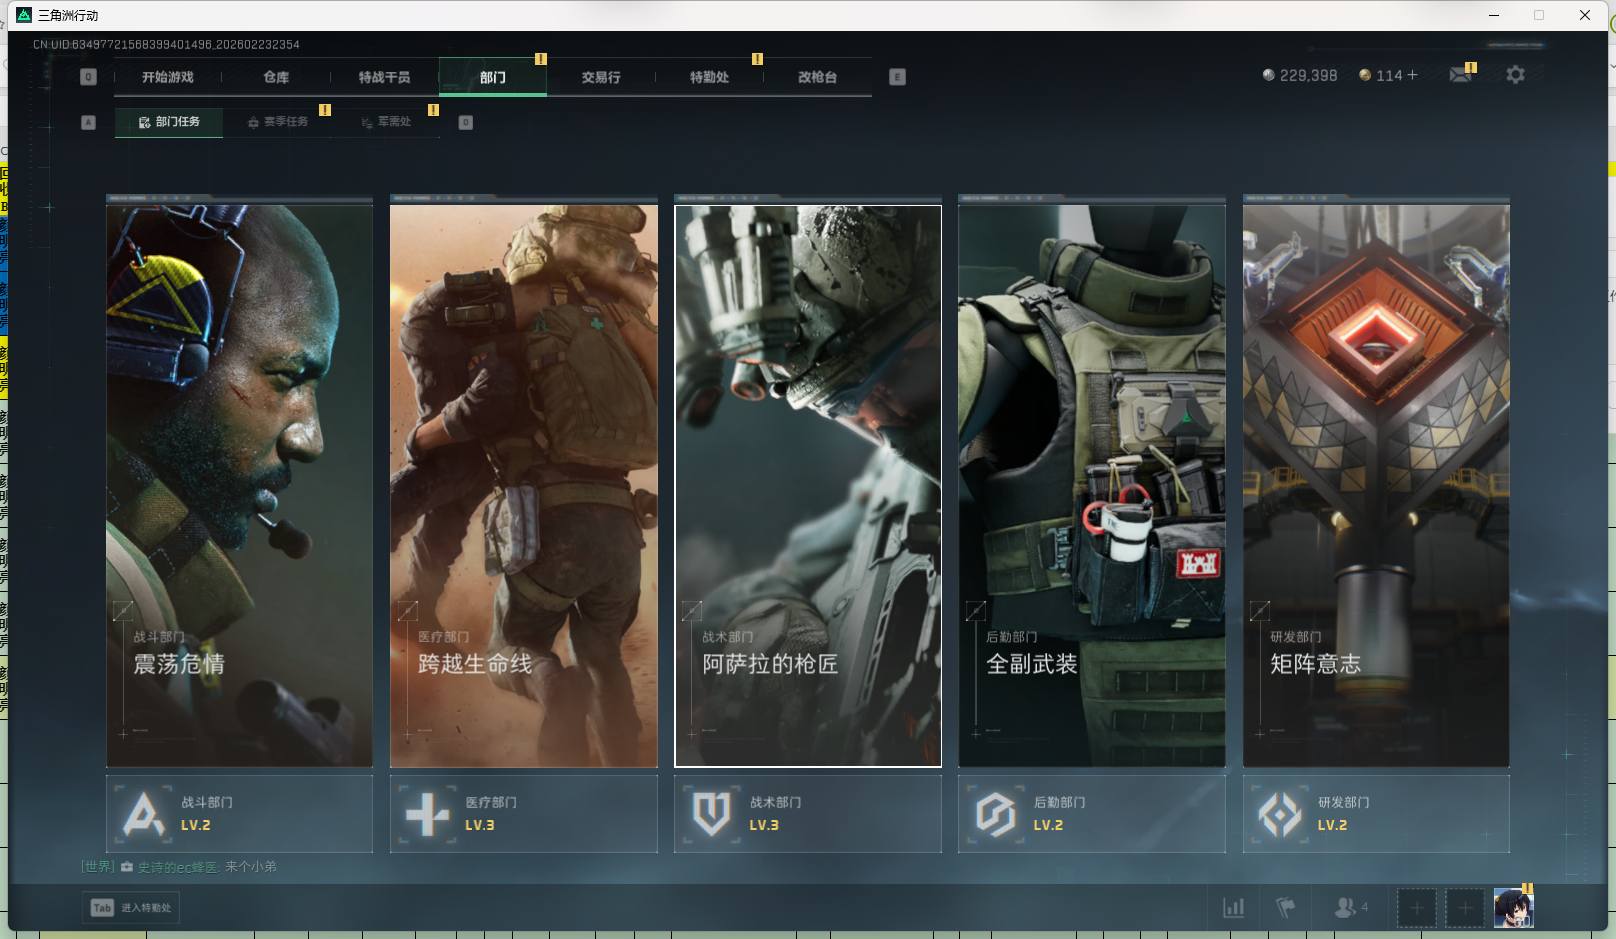Click the 战斗部门 LV.2 button
This screenshot has width=1616, height=939.
(239, 814)
